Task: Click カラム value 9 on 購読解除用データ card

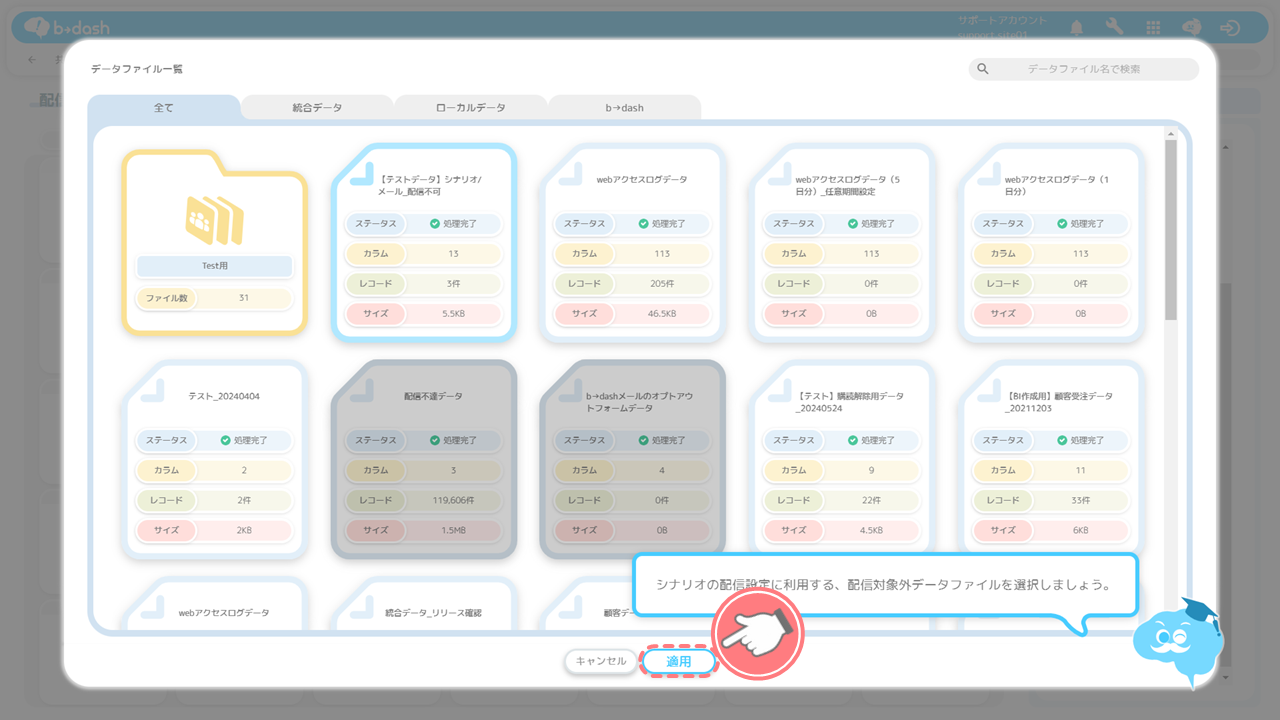Action: [x=871, y=470]
